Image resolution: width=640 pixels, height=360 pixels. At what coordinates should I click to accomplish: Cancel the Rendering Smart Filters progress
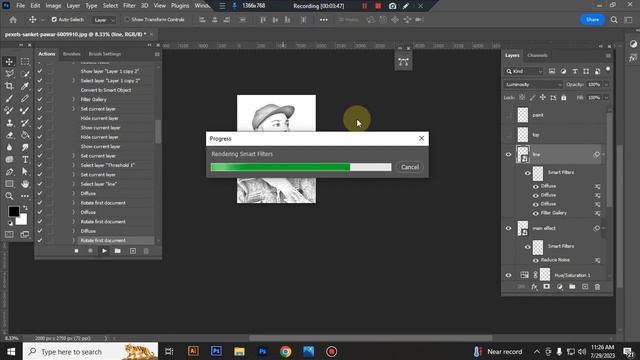[409, 167]
